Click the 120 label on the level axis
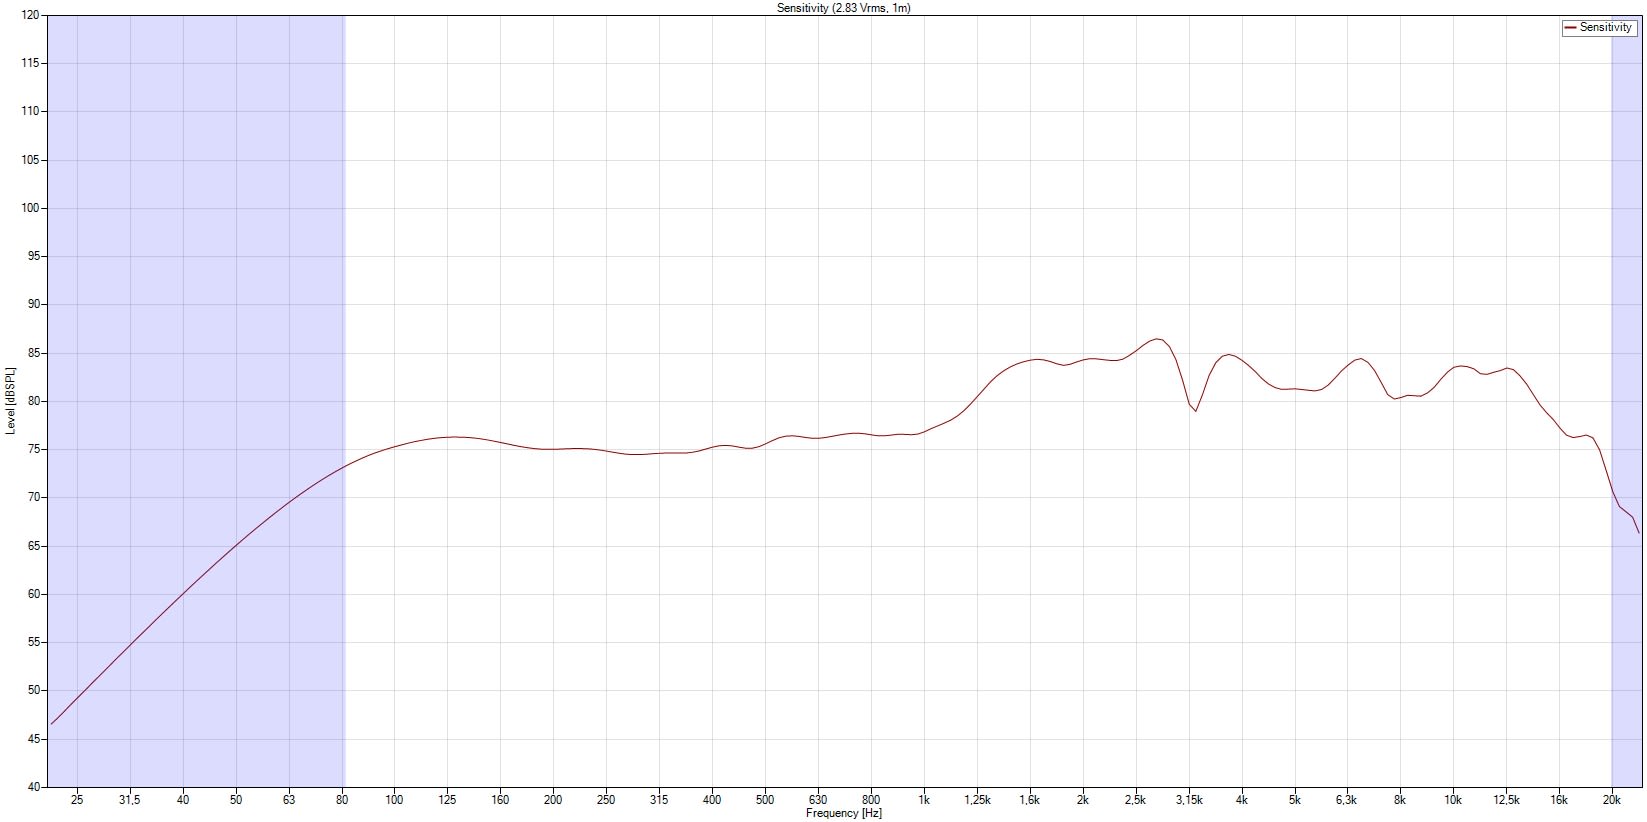 coord(30,16)
